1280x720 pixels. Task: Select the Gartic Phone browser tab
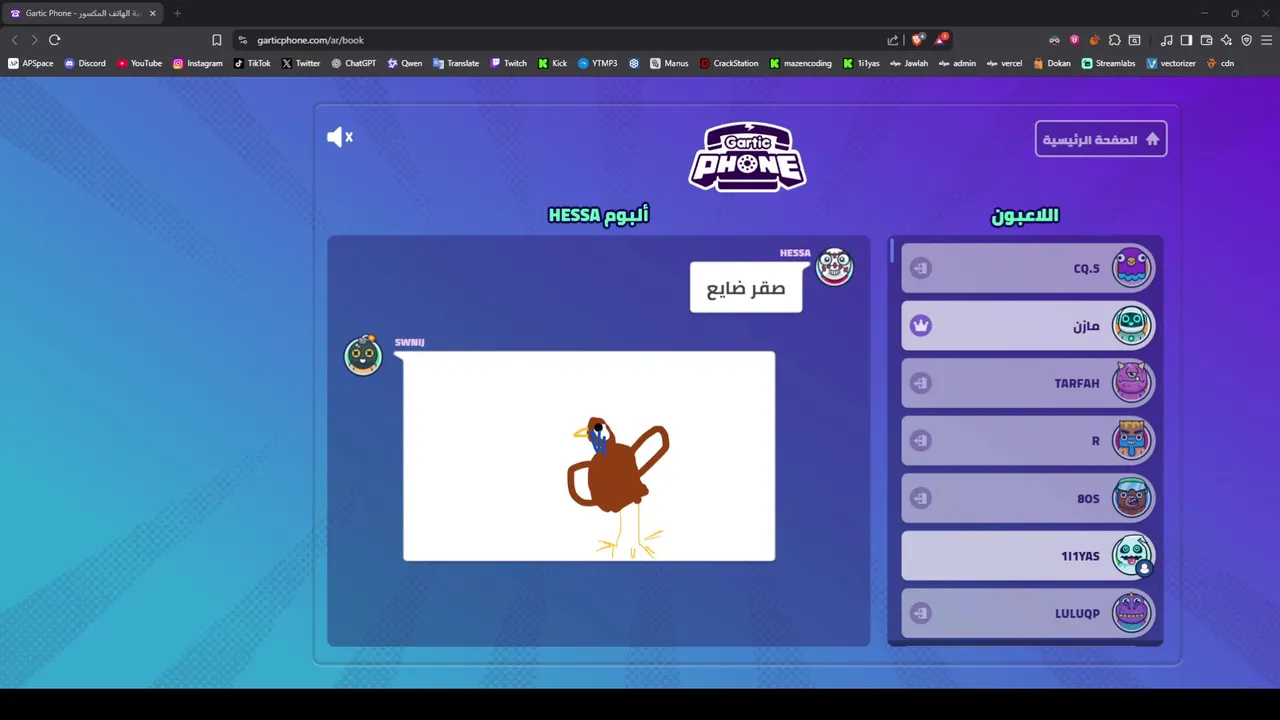[x=83, y=13]
